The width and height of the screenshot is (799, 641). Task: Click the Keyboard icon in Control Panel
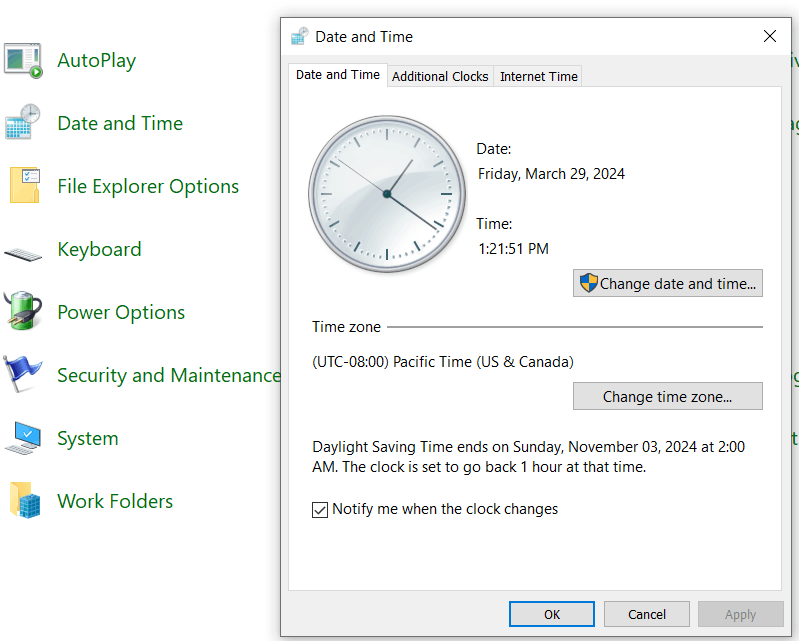(23, 254)
